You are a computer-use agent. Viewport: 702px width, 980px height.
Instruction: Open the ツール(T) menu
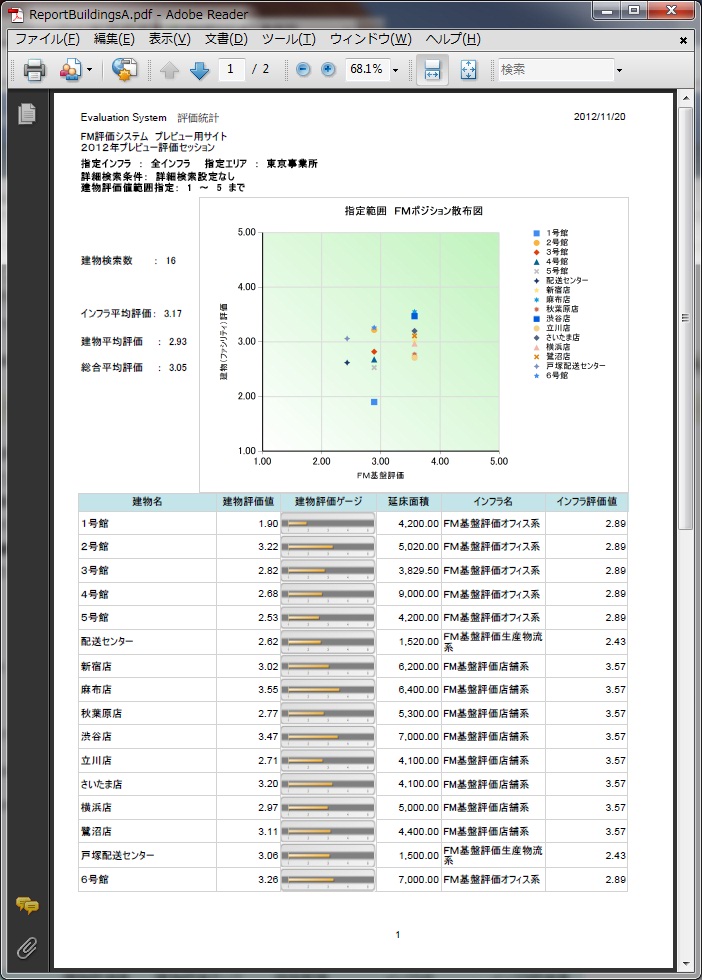click(289, 39)
